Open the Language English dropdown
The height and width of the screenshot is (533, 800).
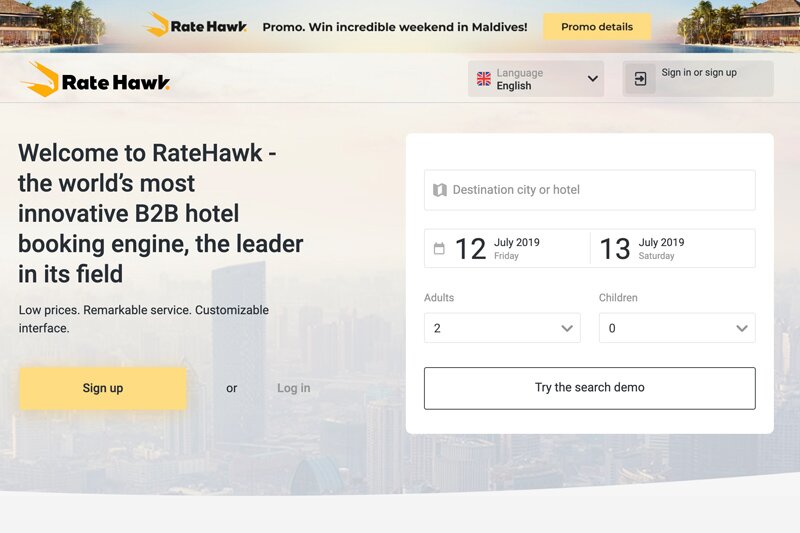536,79
